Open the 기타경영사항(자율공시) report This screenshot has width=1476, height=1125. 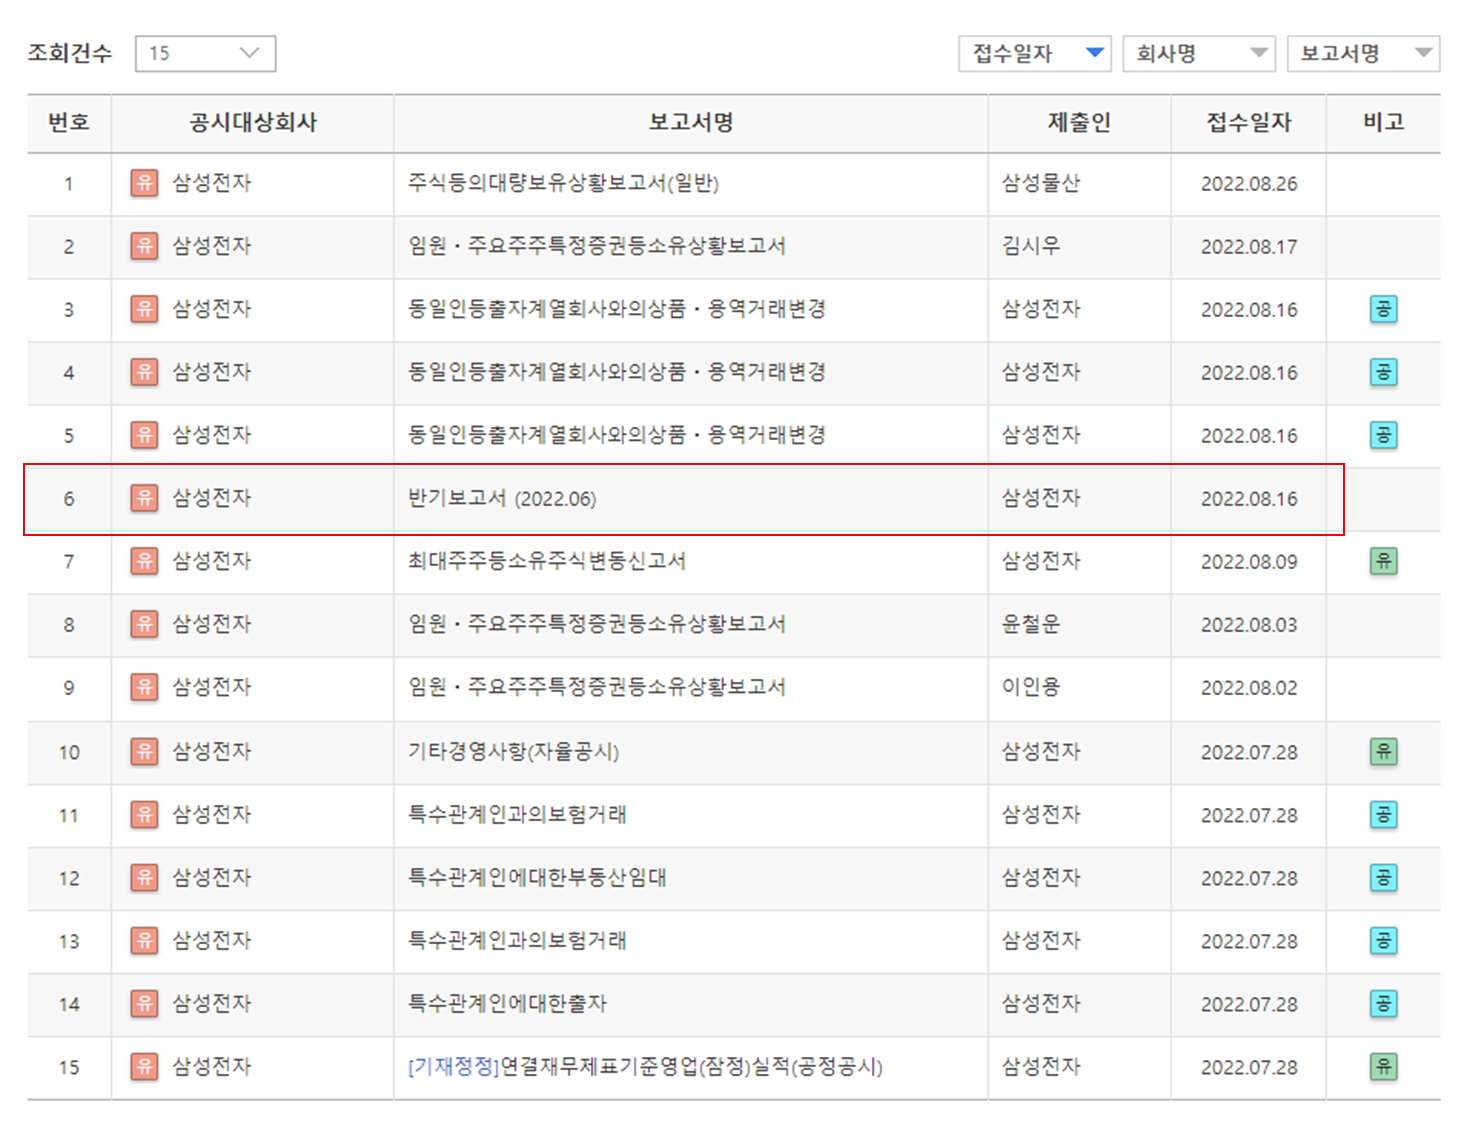513,752
